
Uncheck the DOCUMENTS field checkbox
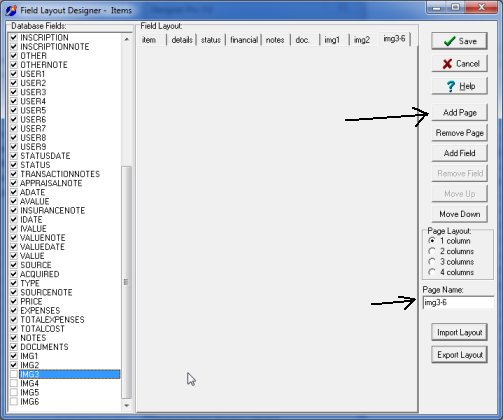(14, 347)
